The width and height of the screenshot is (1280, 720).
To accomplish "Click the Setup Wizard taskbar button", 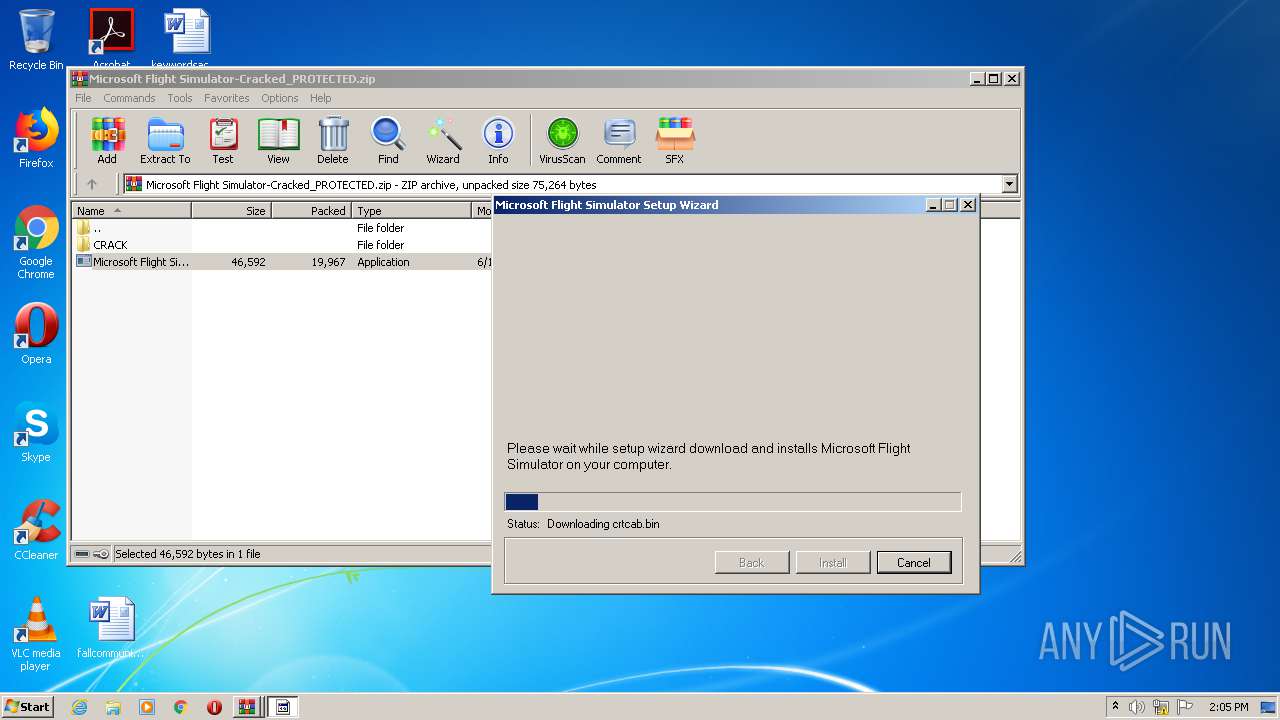I will point(282,707).
